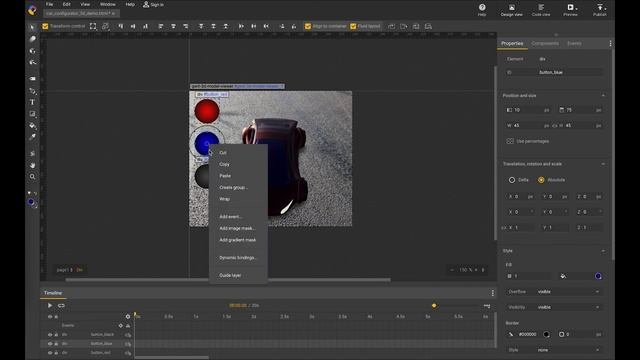The width and height of the screenshot is (640, 360).
Task: Toggle the Transform control checkbox
Action: pos(45,26)
